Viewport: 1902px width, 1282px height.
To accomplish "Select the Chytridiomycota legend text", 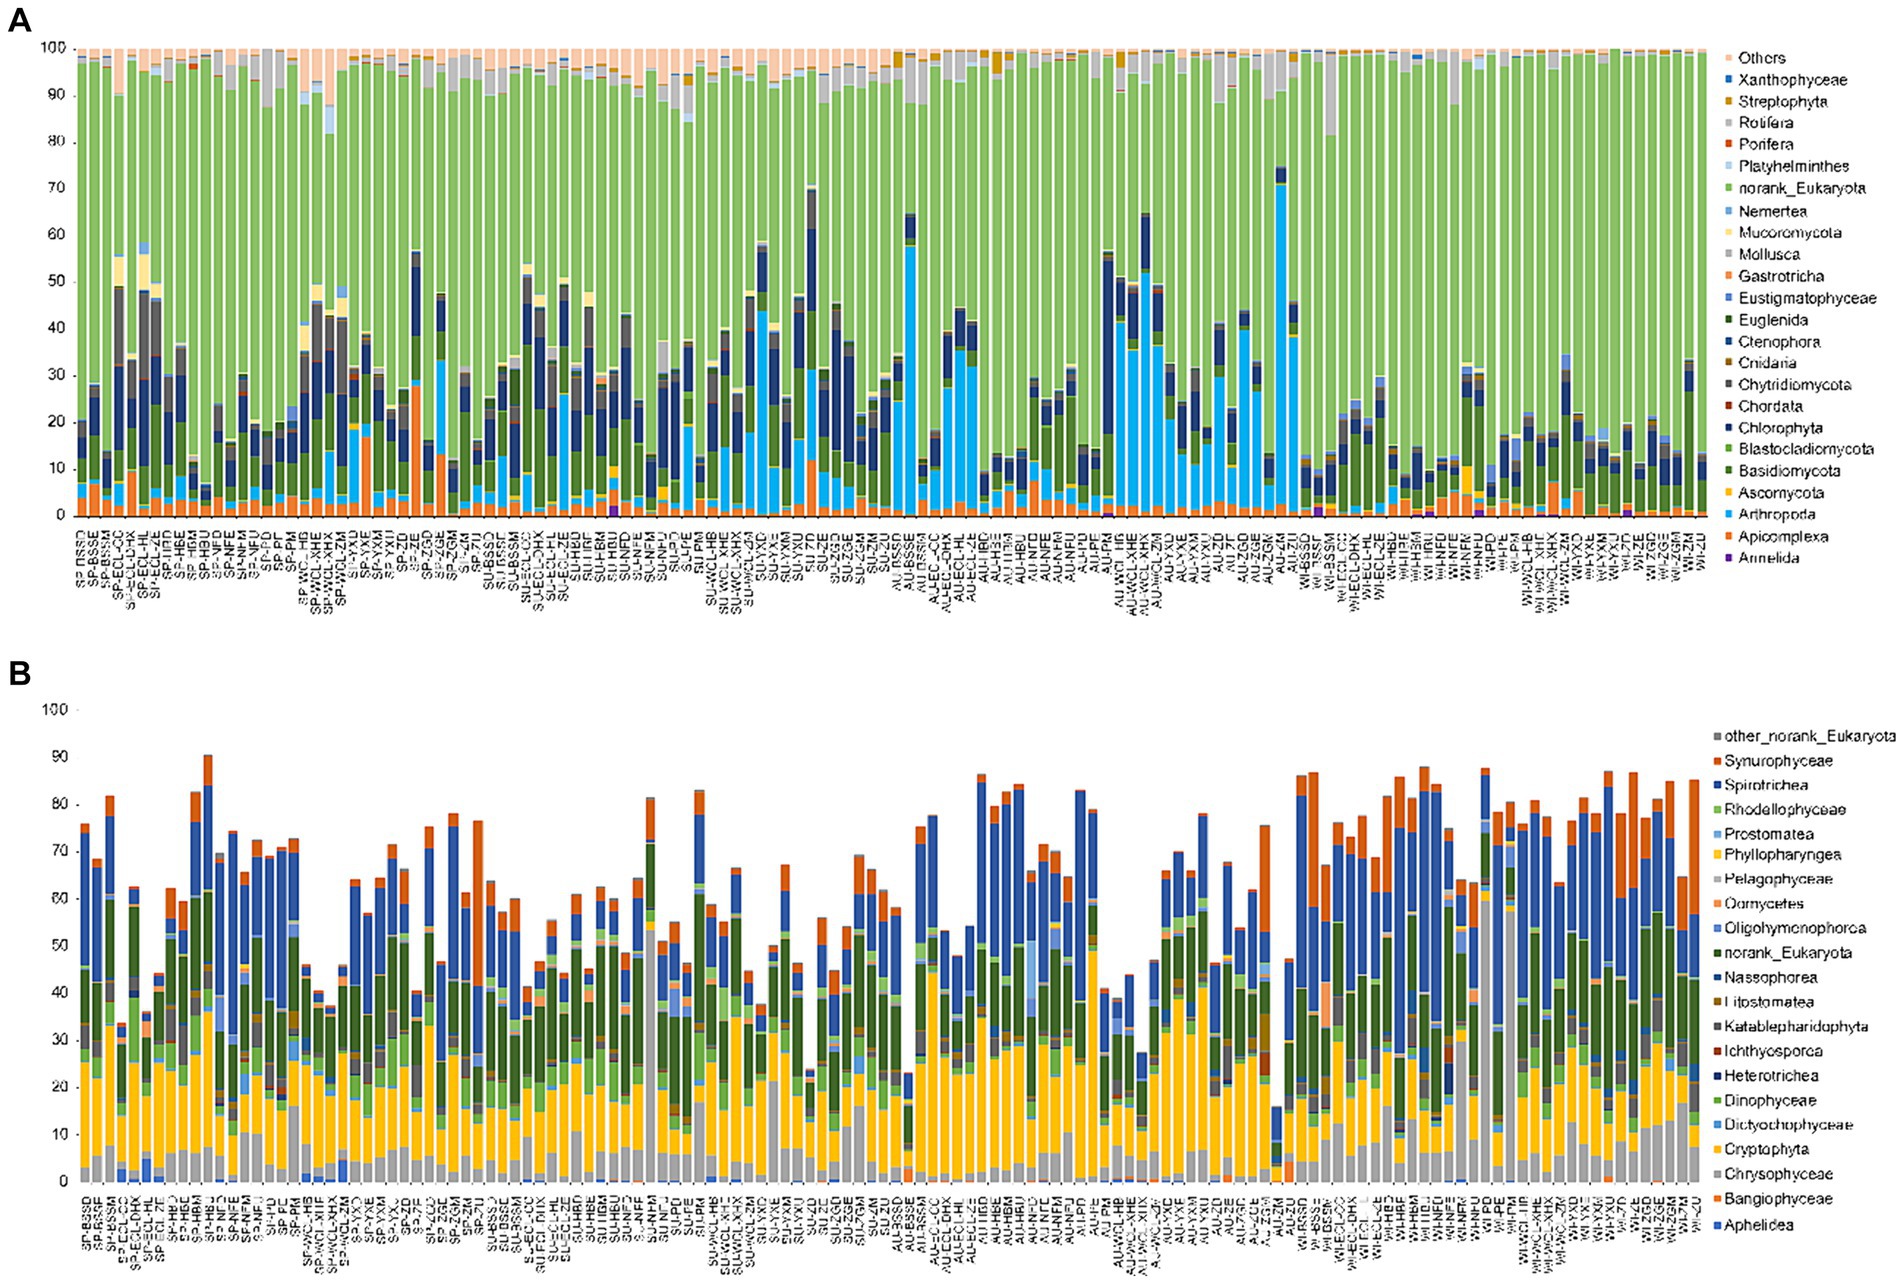I will pos(1795,385).
